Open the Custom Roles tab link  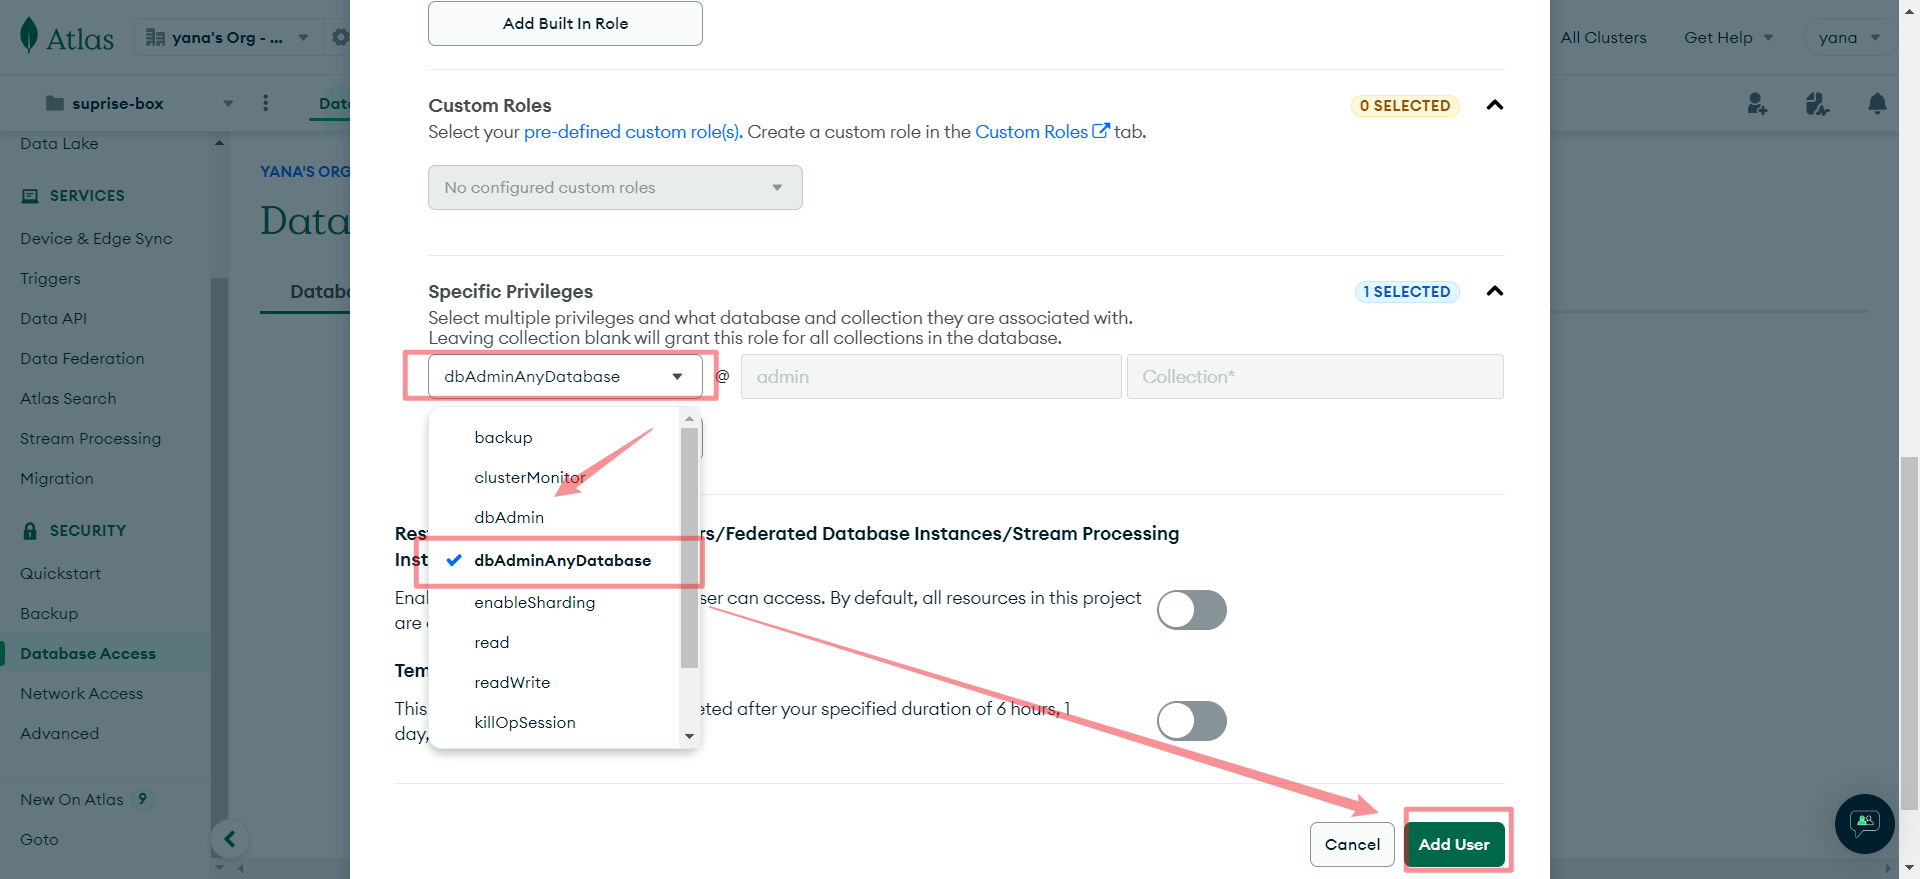1042,132
